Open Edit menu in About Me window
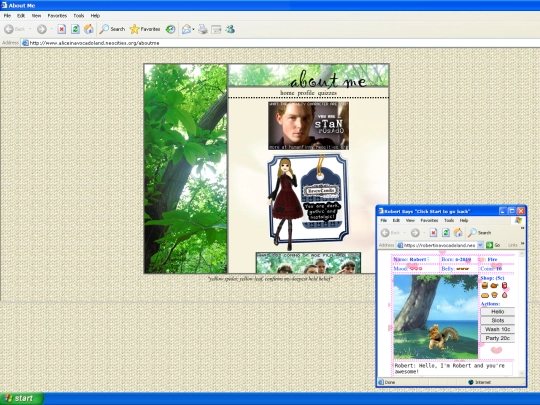 pos(21,15)
